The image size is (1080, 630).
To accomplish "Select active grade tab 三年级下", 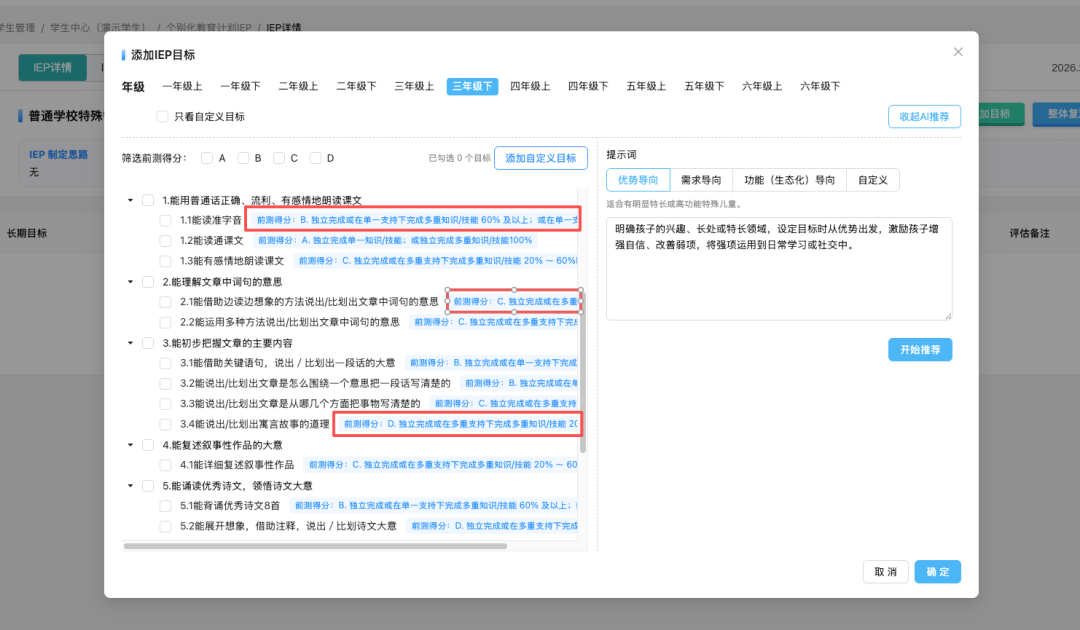I will [x=472, y=86].
